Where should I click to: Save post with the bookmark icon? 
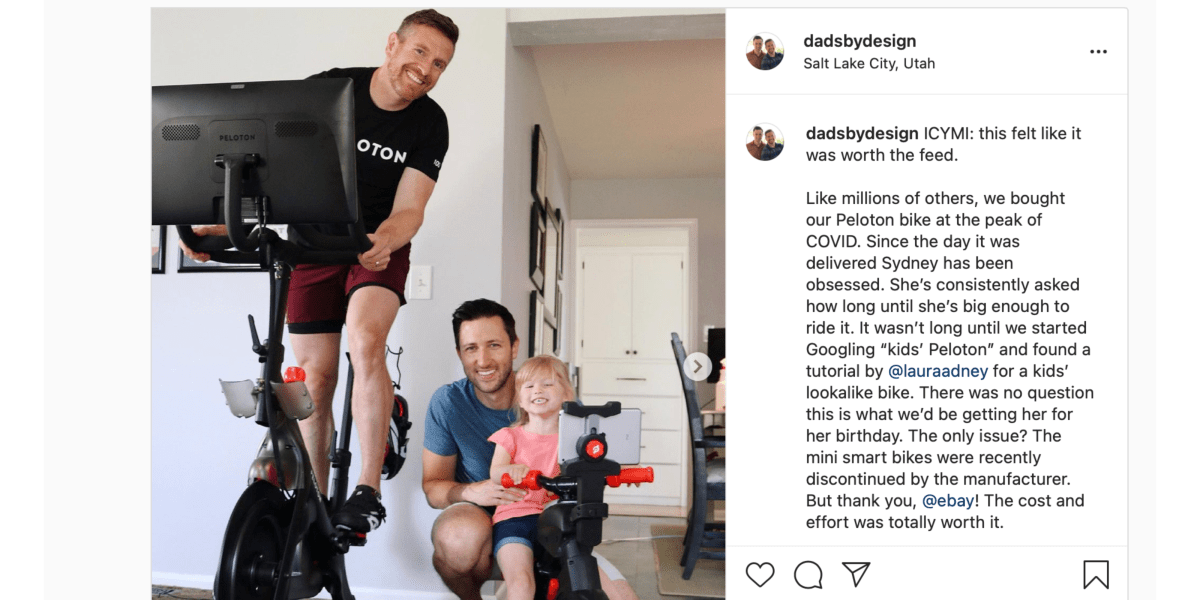[x=1096, y=574]
